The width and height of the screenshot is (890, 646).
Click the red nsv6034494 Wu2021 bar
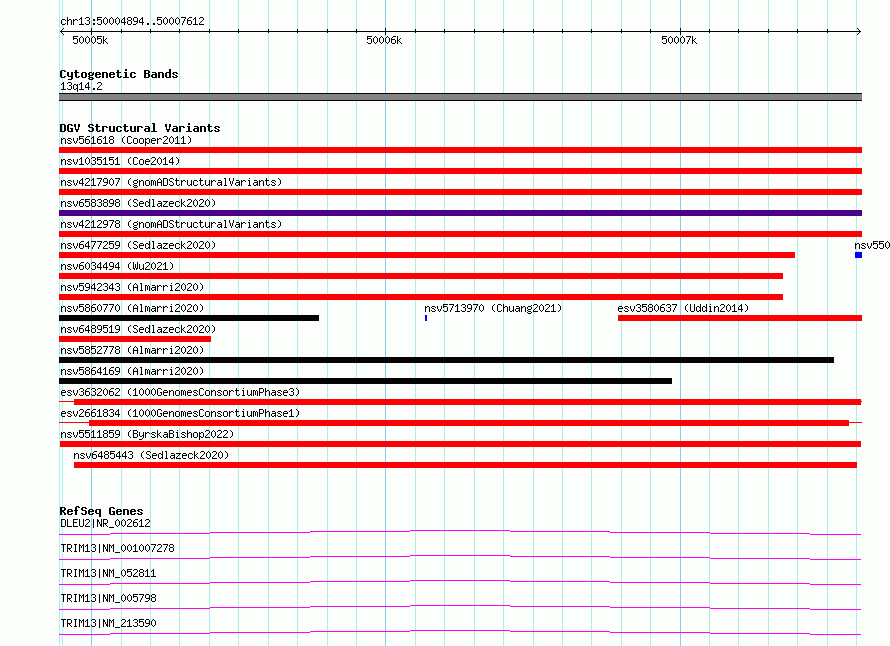pyautogui.click(x=421, y=276)
